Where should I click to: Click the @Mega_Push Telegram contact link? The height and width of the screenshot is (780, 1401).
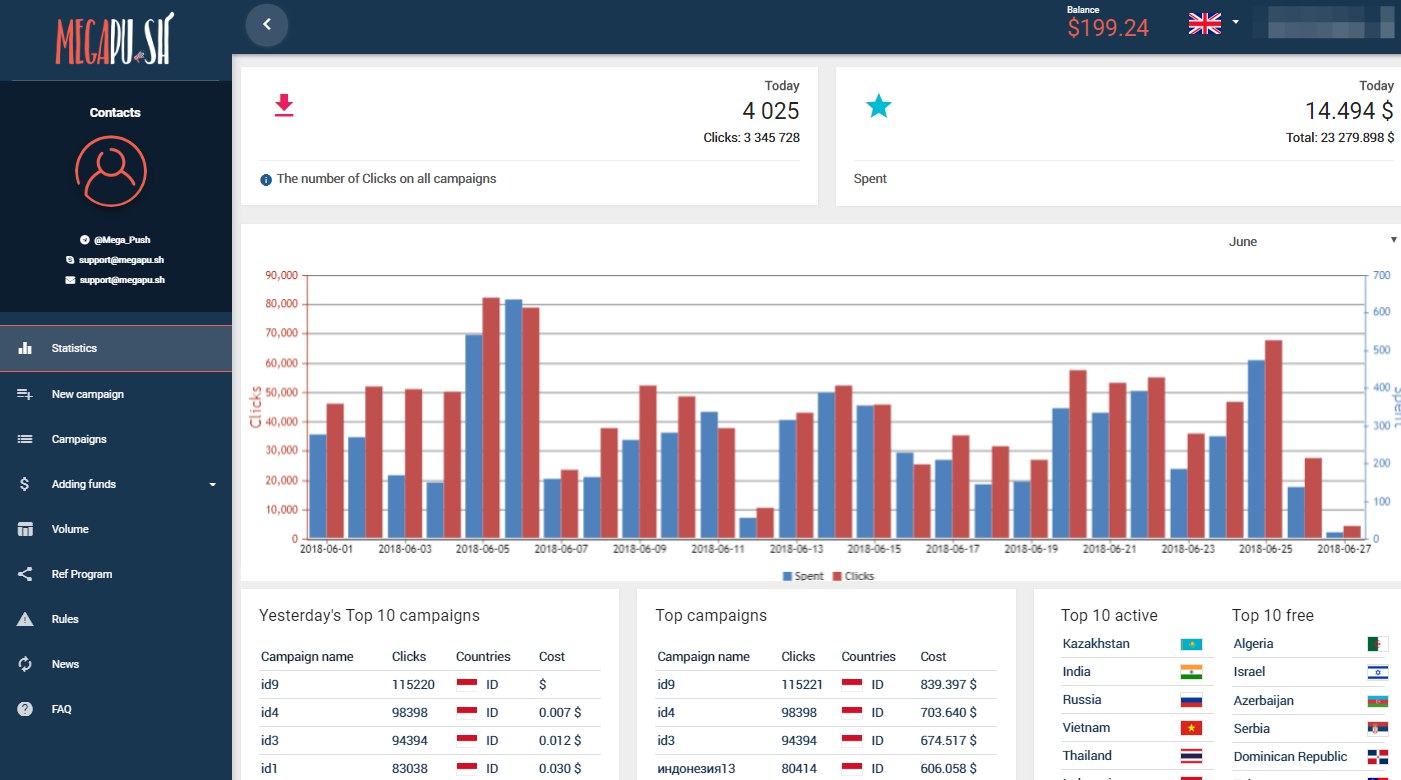tap(121, 240)
